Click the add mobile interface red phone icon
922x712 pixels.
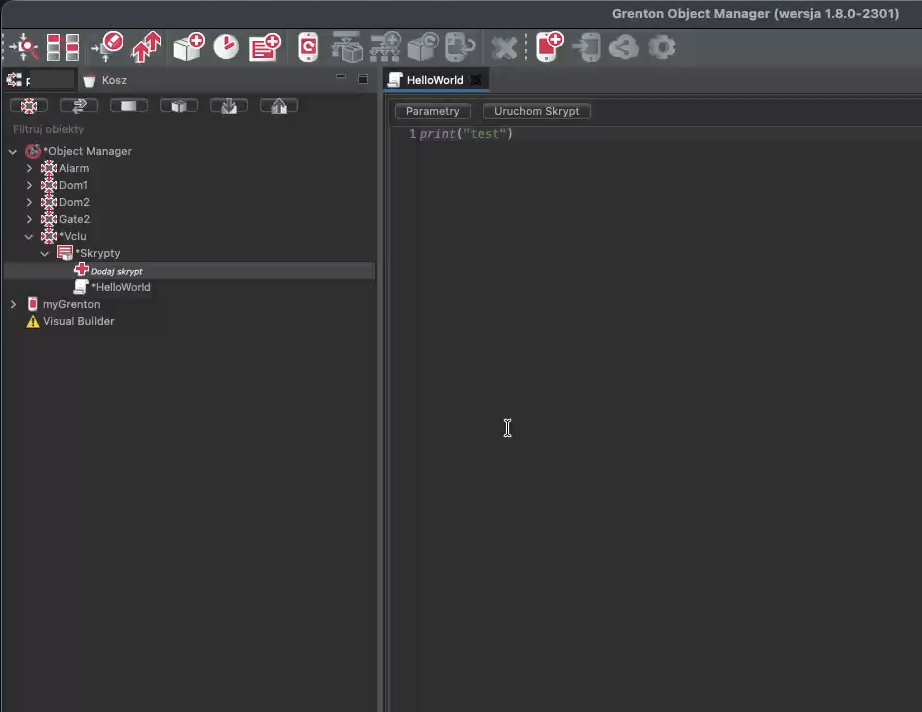click(x=549, y=47)
